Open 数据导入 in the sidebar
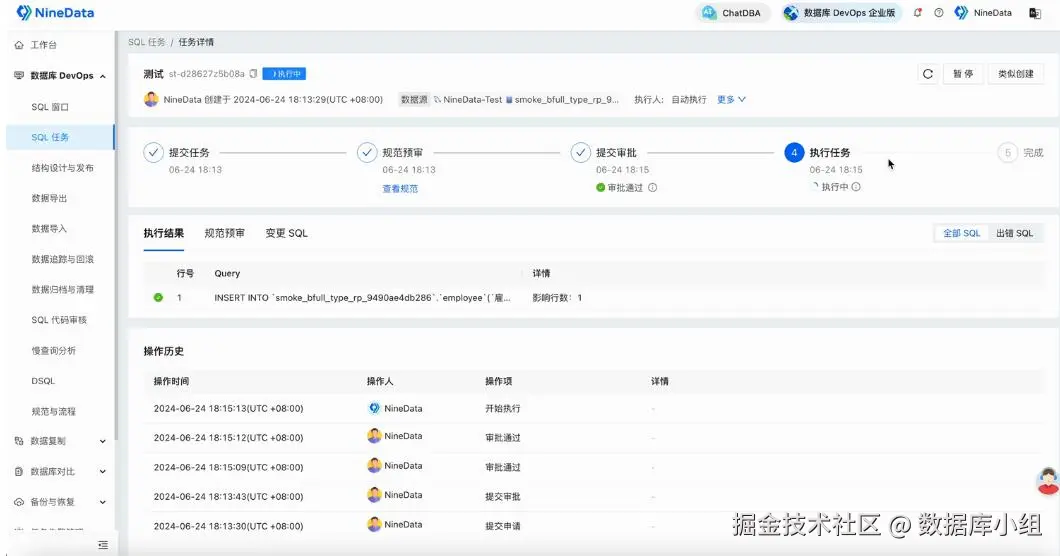Image resolution: width=1060 pixels, height=556 pixels. click(x=49, y=229)
